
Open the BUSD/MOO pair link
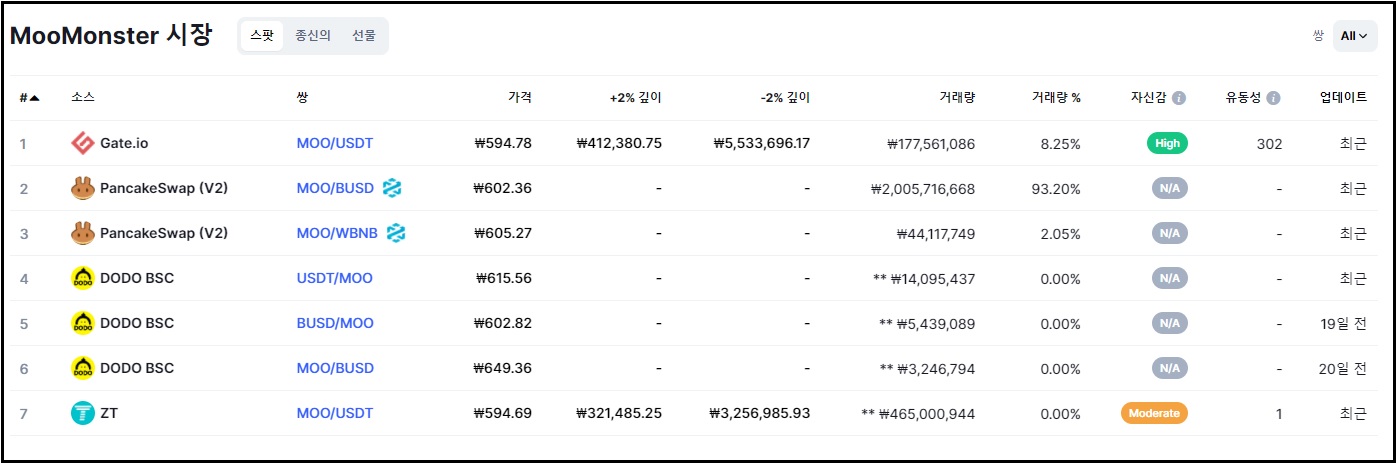click(x=335, y=323)
